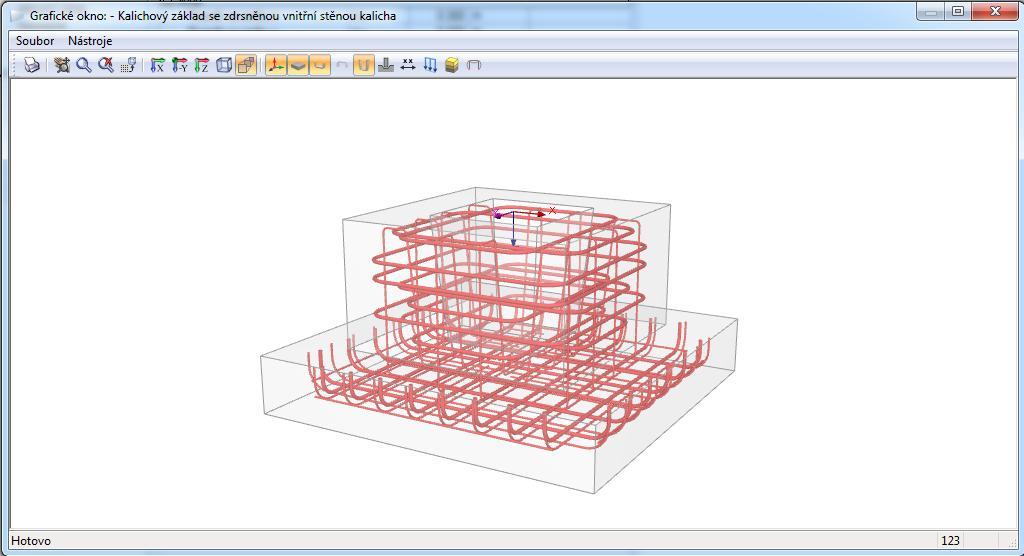Viewport: 1024px width, 556px height.
Task: Show loads with blue arrows icon
Action: pos(430,65)
